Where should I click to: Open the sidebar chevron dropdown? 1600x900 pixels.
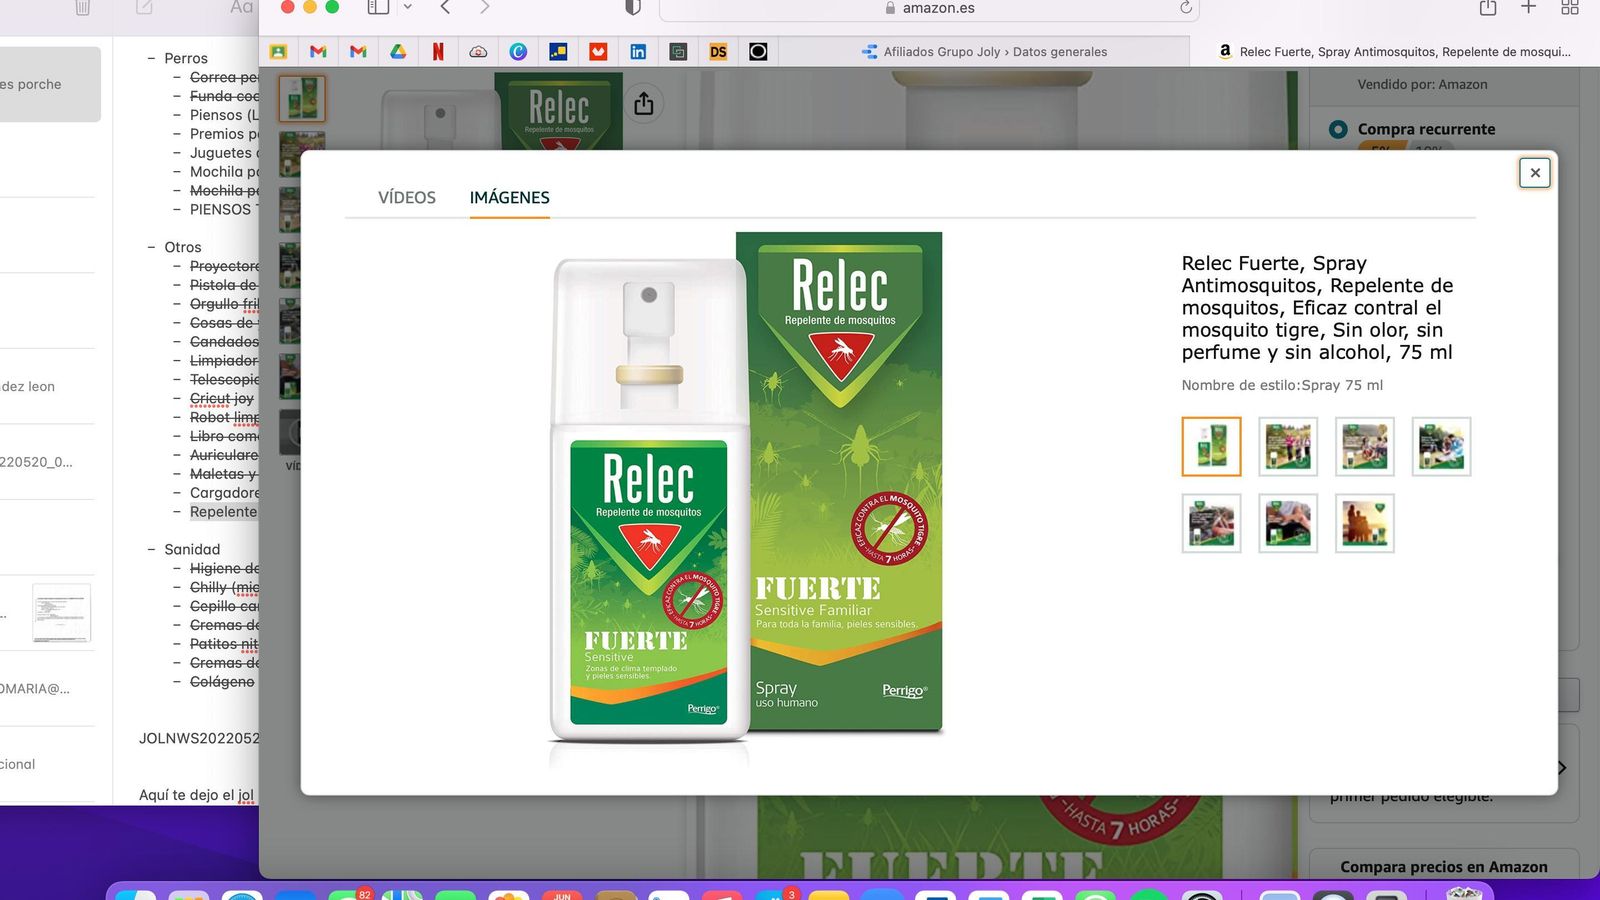coord(408,8)
